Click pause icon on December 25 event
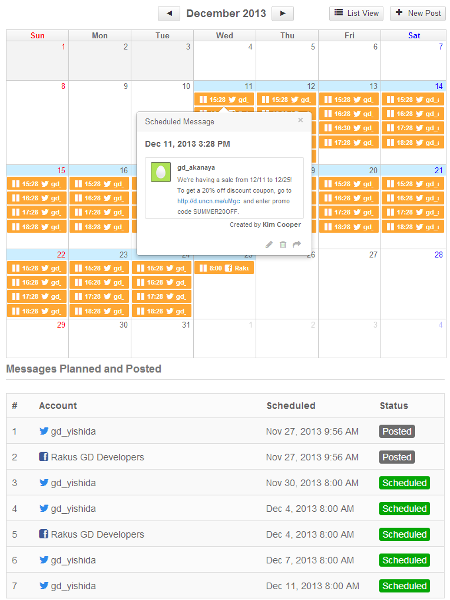The image size is (450, 600). click(203, 268)
